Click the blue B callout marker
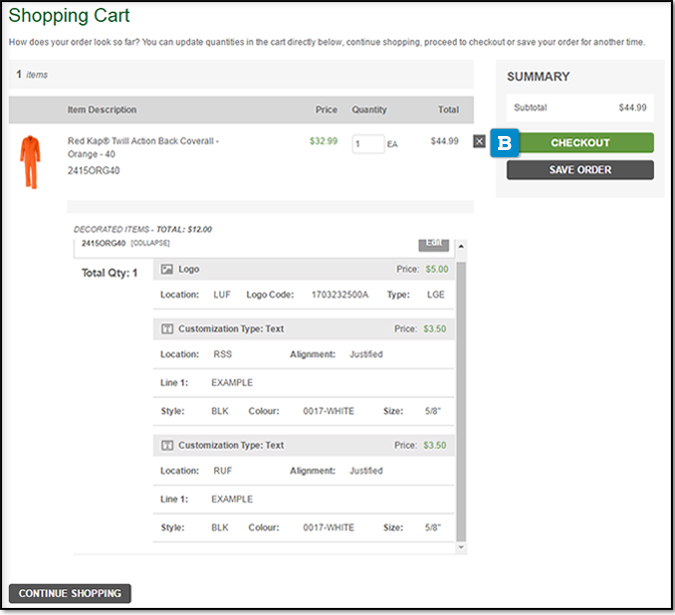This screenshot has height=615, width=675. [504, 143]
